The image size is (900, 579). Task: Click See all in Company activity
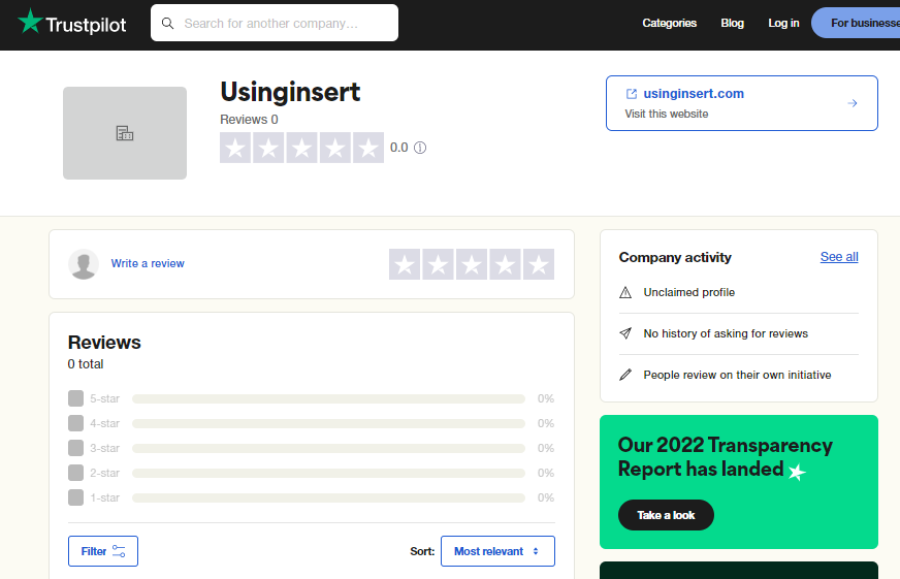[x=839, y=257]
